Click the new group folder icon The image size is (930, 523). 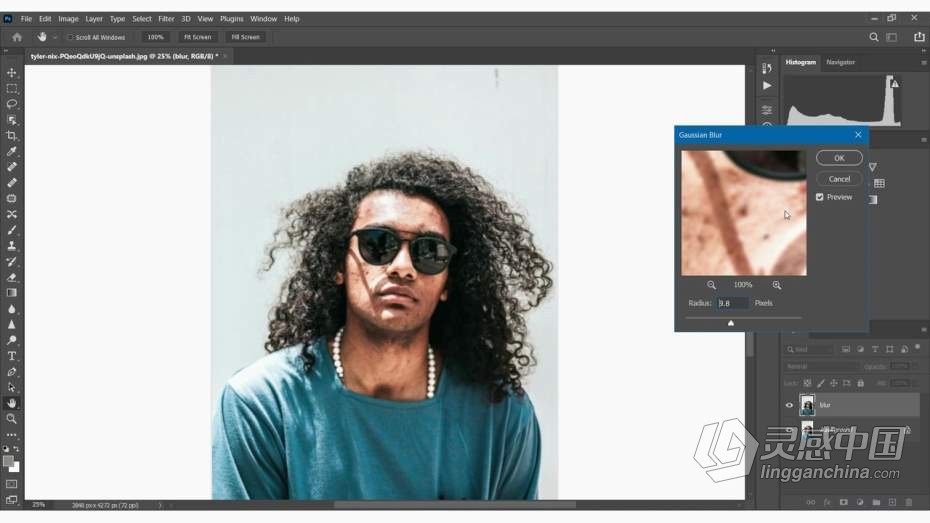click(x=876, y=502)
